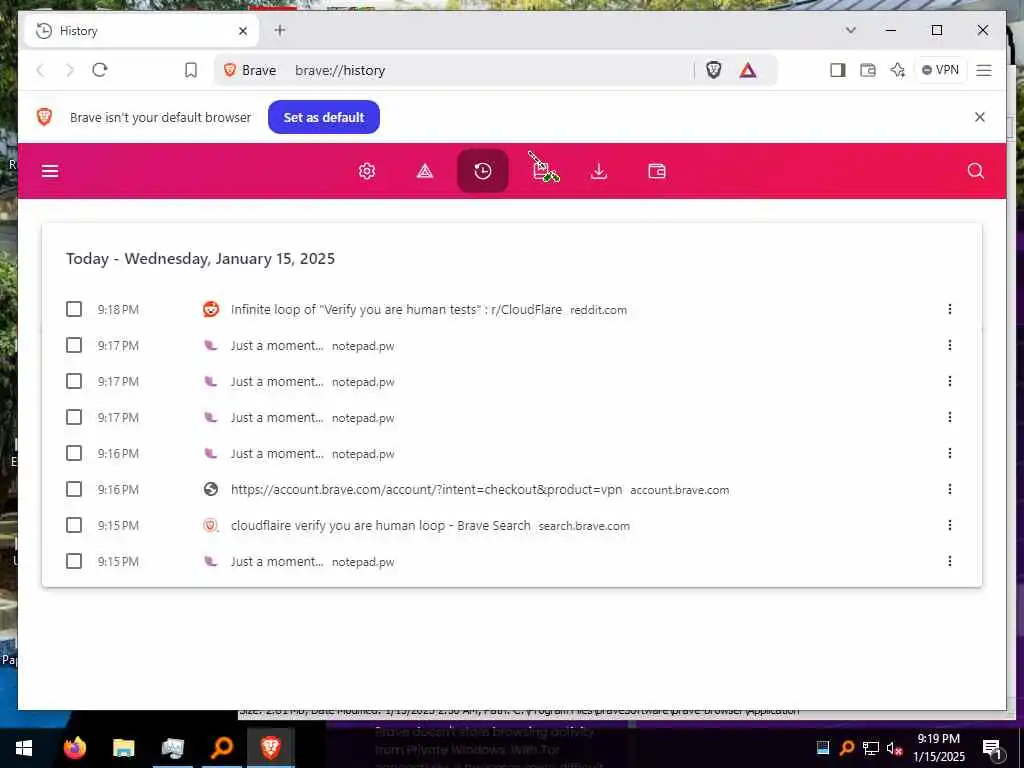Check the reddit.com 9:18 PM entry
The height and width of the screenshot is (768, 1024).
pyautogui.click(x=74, y=309)
